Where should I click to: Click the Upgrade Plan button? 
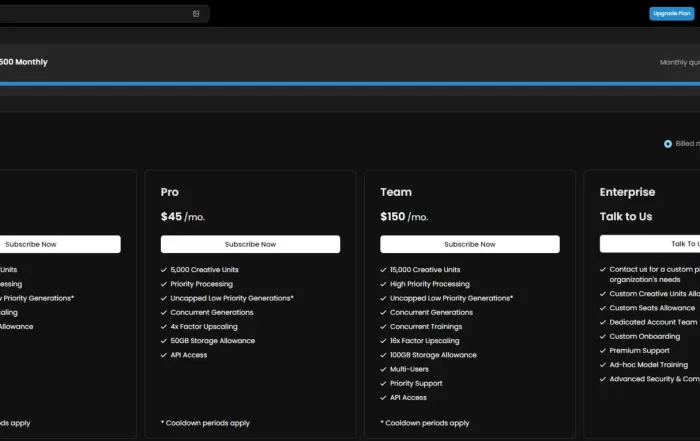pos(671,13)
